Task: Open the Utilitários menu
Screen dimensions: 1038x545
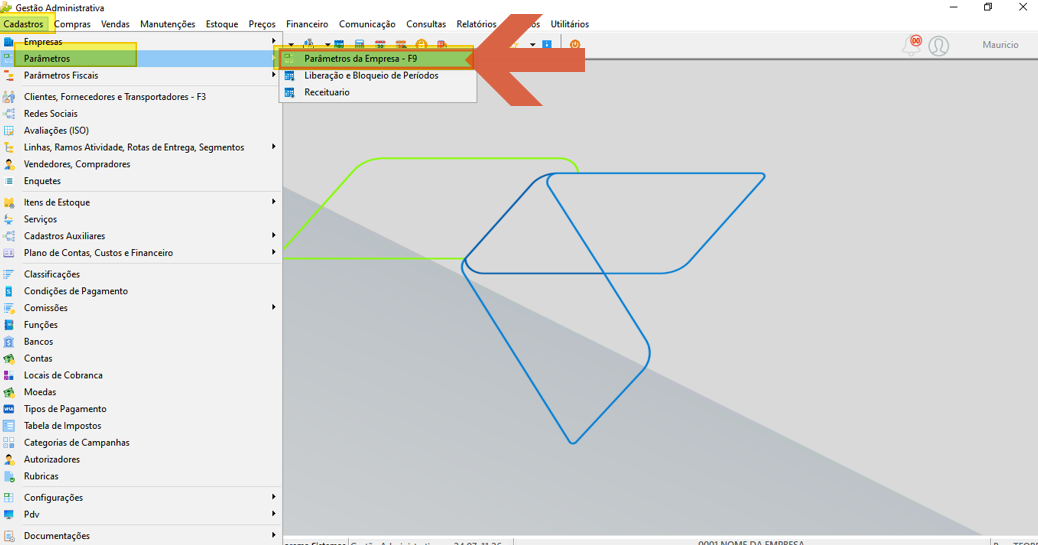Action: [x=569, y=24]
